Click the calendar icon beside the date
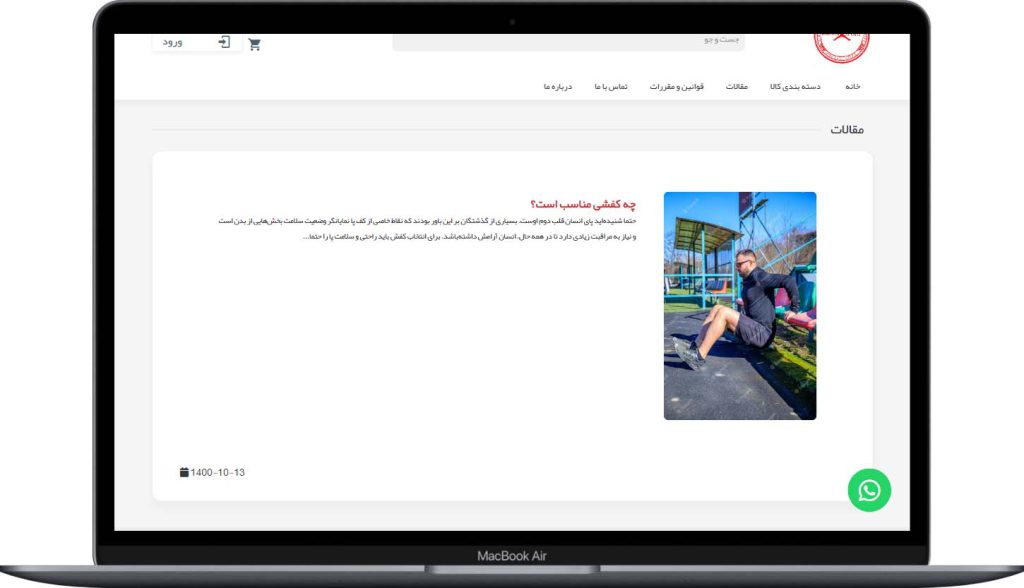Screen dimensions: 1024x588 (x=184, y=472)
